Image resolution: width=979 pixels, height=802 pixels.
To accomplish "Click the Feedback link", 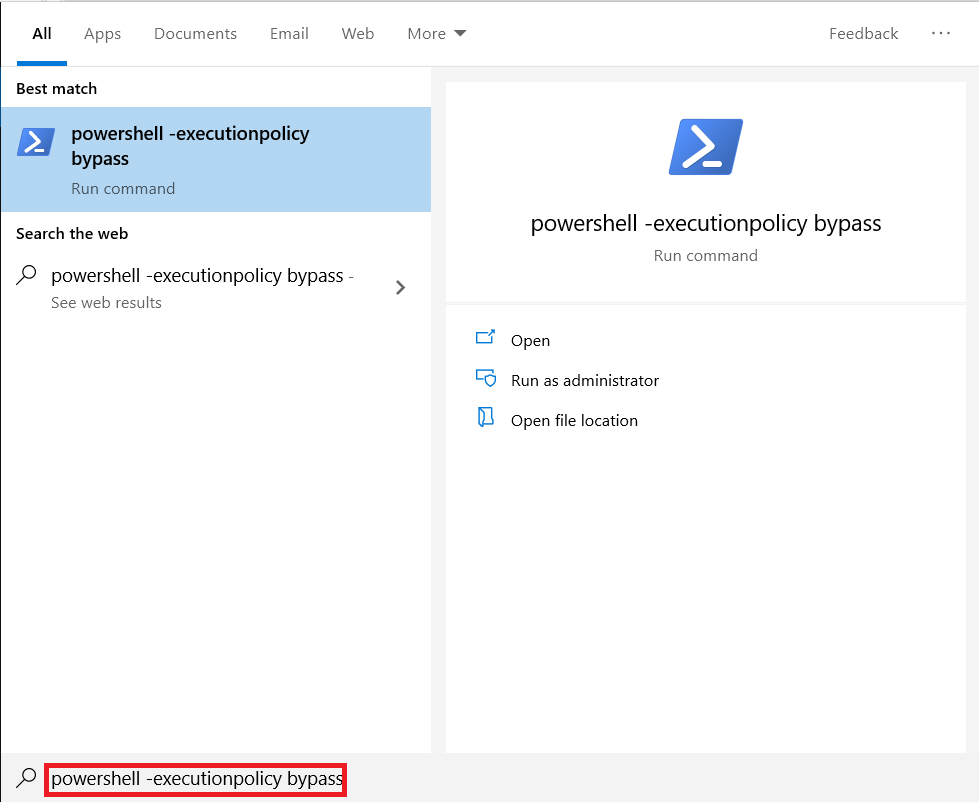I will 863,34.
